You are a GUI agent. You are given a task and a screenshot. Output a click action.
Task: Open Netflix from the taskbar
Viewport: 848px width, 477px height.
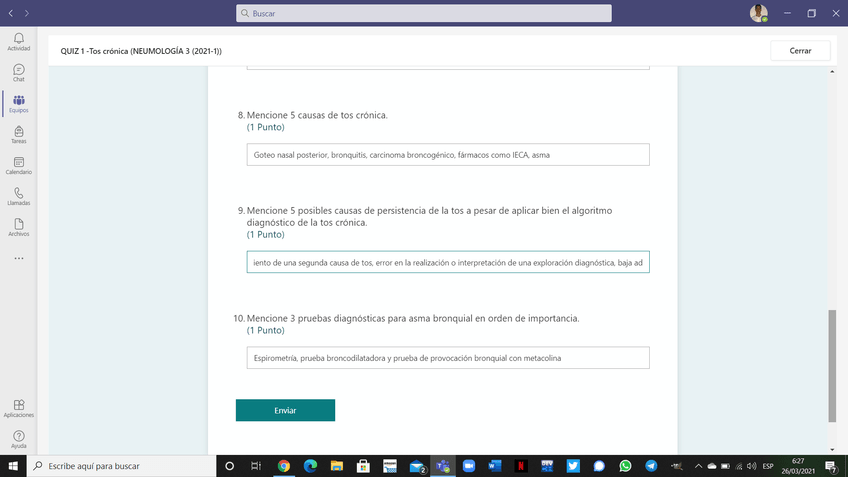(x=521, y=466)
